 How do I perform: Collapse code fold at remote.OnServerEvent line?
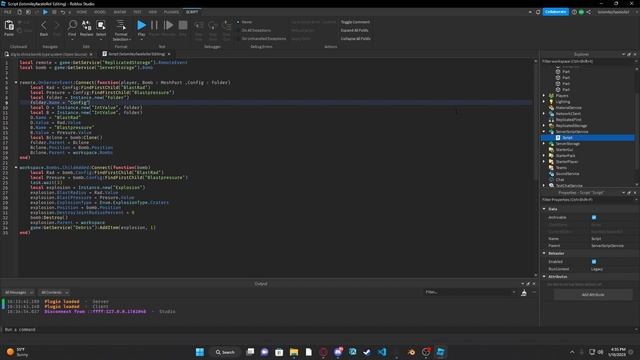coord(16,82)
